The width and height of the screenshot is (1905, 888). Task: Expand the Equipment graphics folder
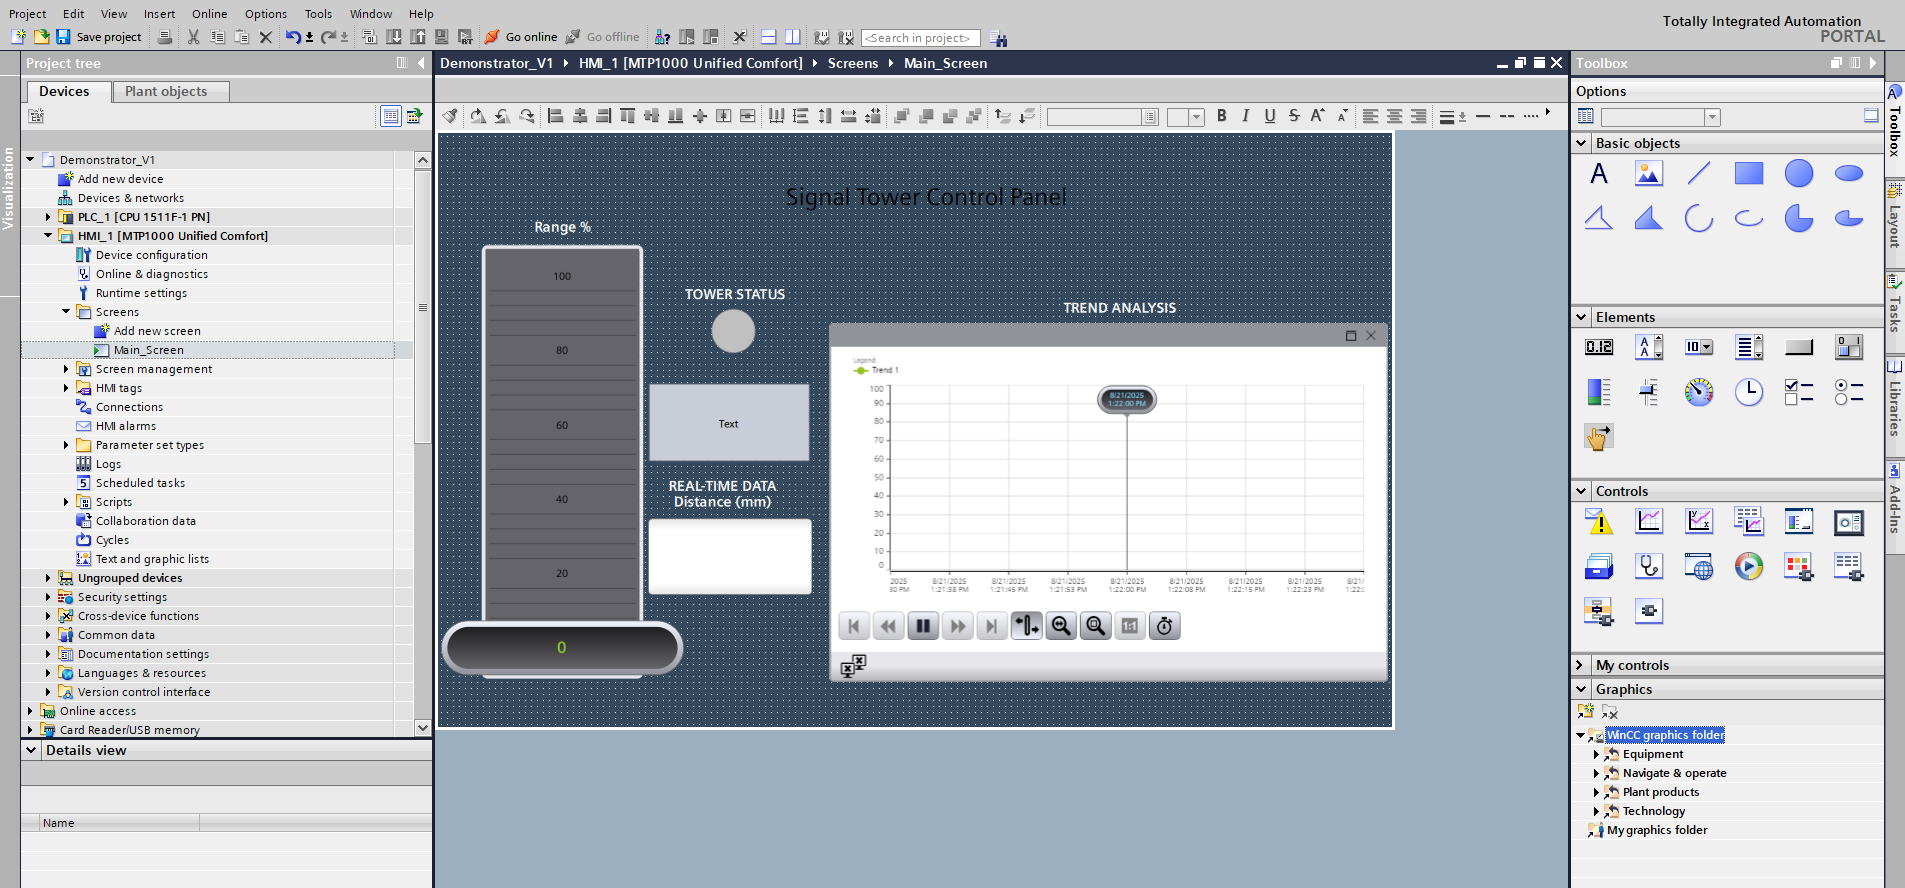click(1596, 755)
